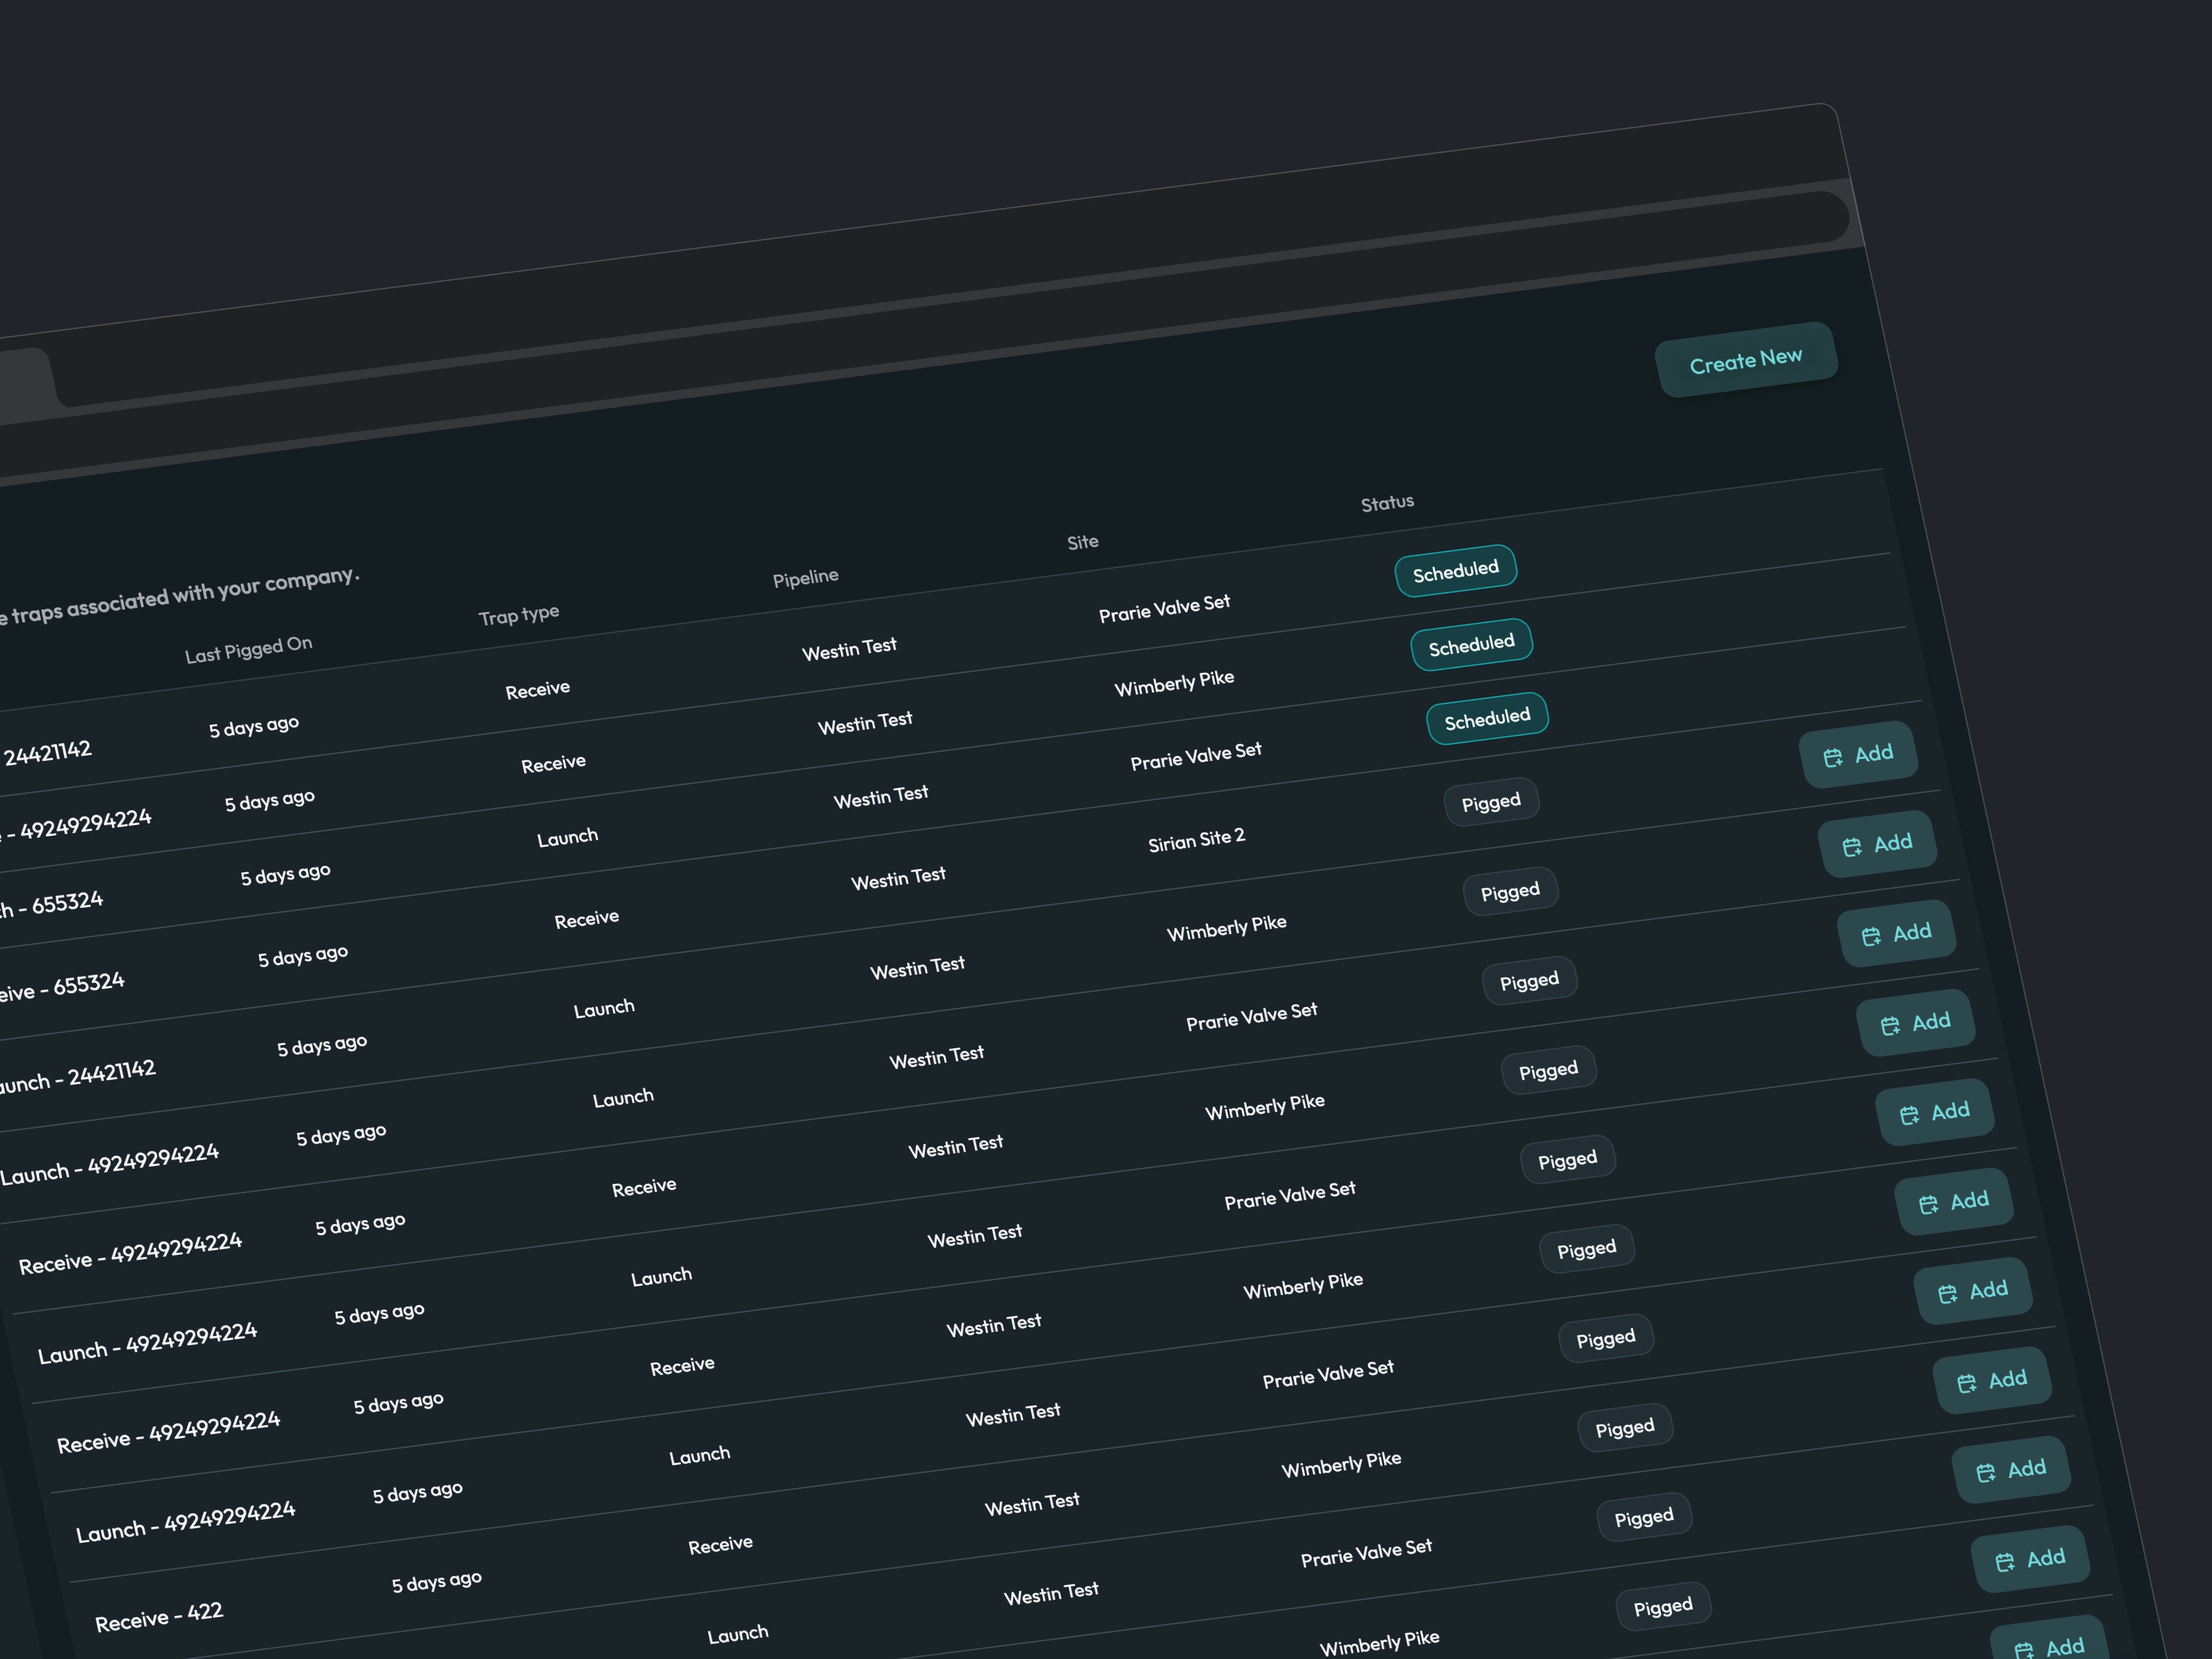Screen dimensions: 2212x1659
Task: Select Scheduled badge in the 24421142 Receive row
Action: point(1456,571)
